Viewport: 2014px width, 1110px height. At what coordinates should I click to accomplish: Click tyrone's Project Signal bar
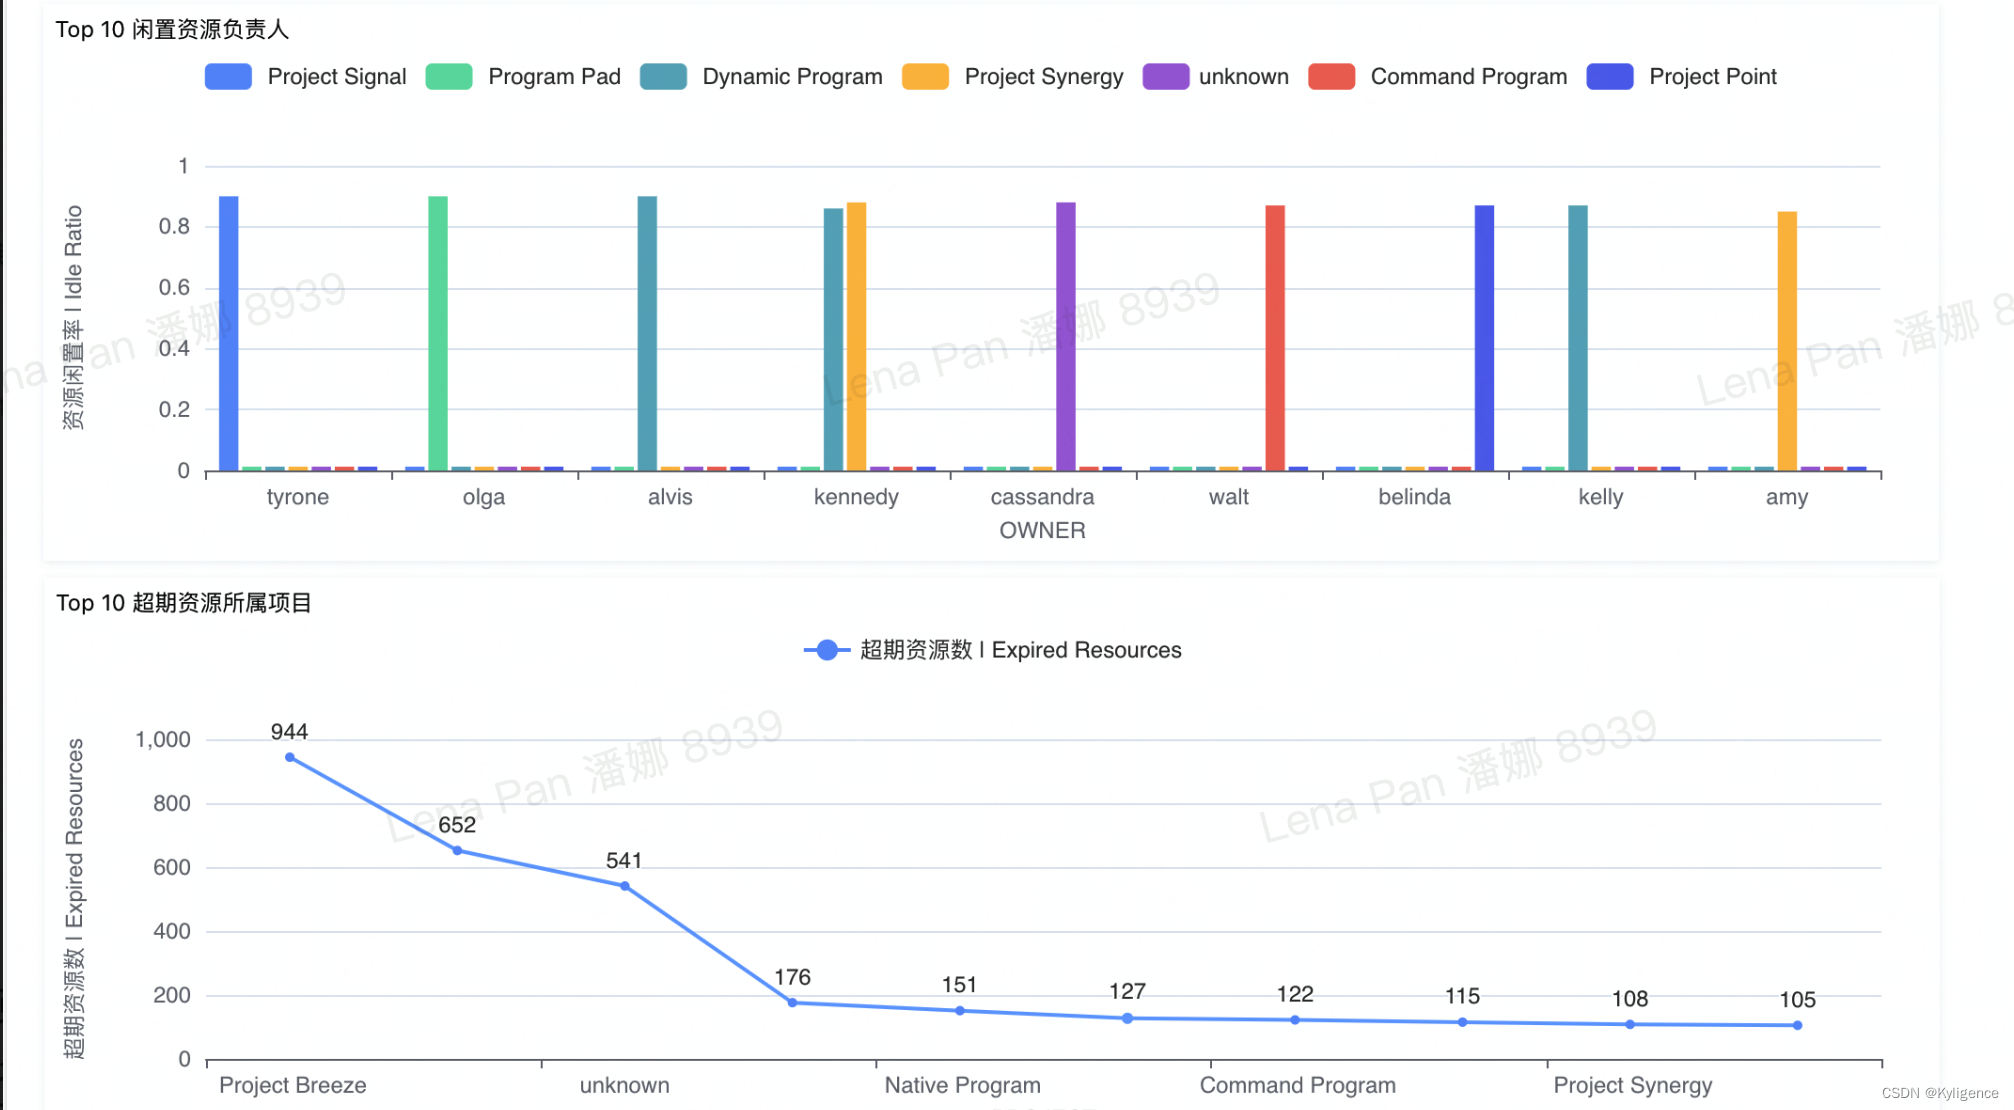[229, 333]
